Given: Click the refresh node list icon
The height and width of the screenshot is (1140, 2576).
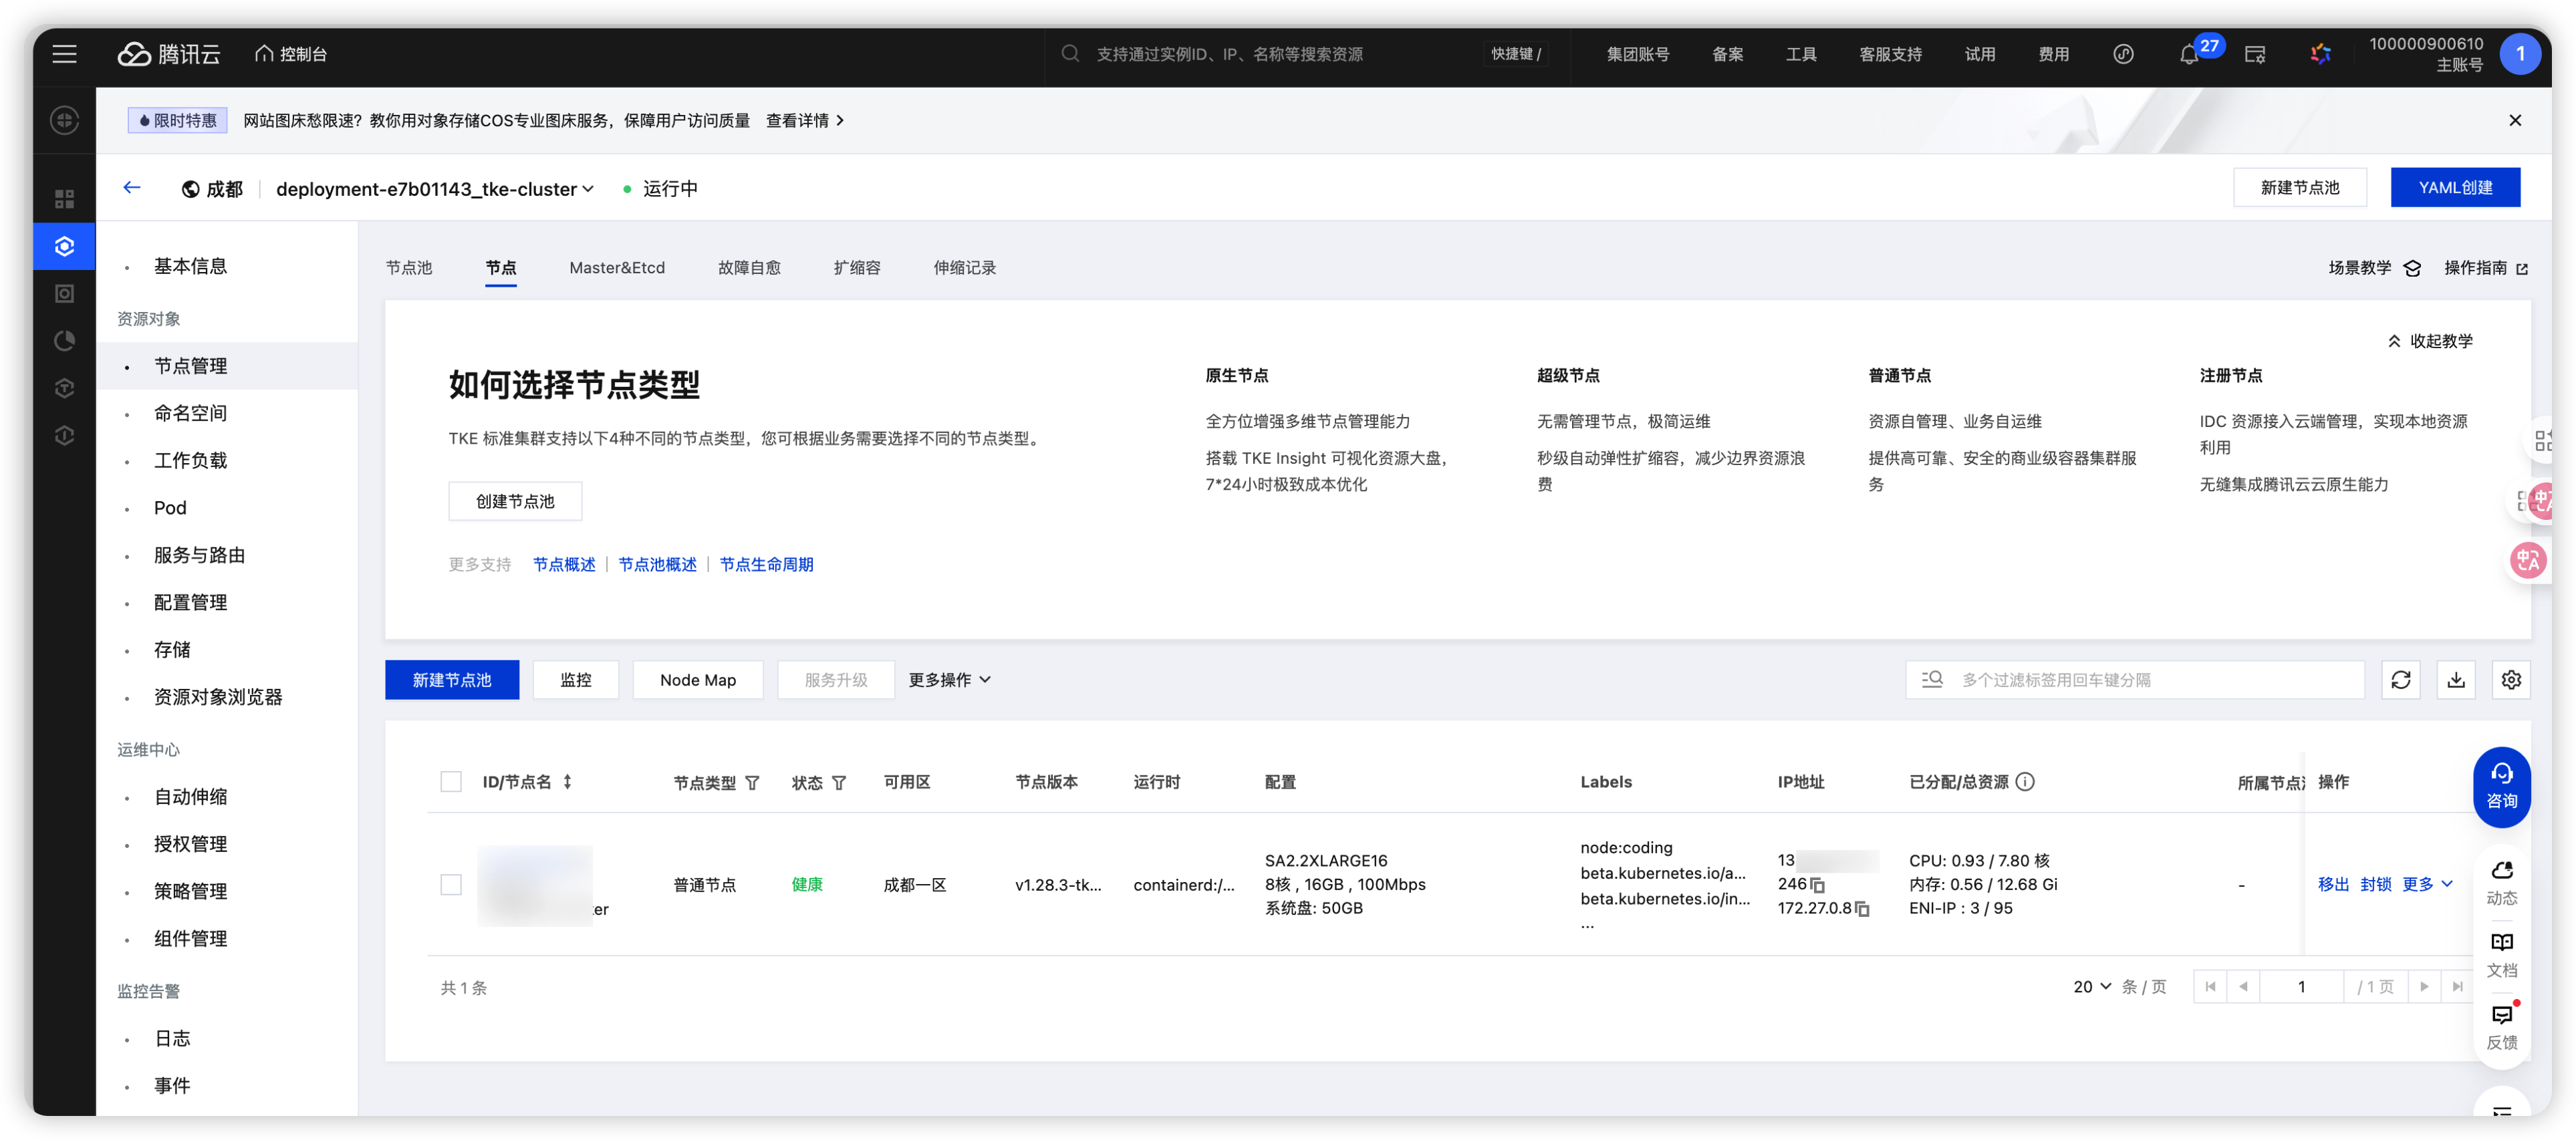Looking at the screenshot, I should point(2400,680).
